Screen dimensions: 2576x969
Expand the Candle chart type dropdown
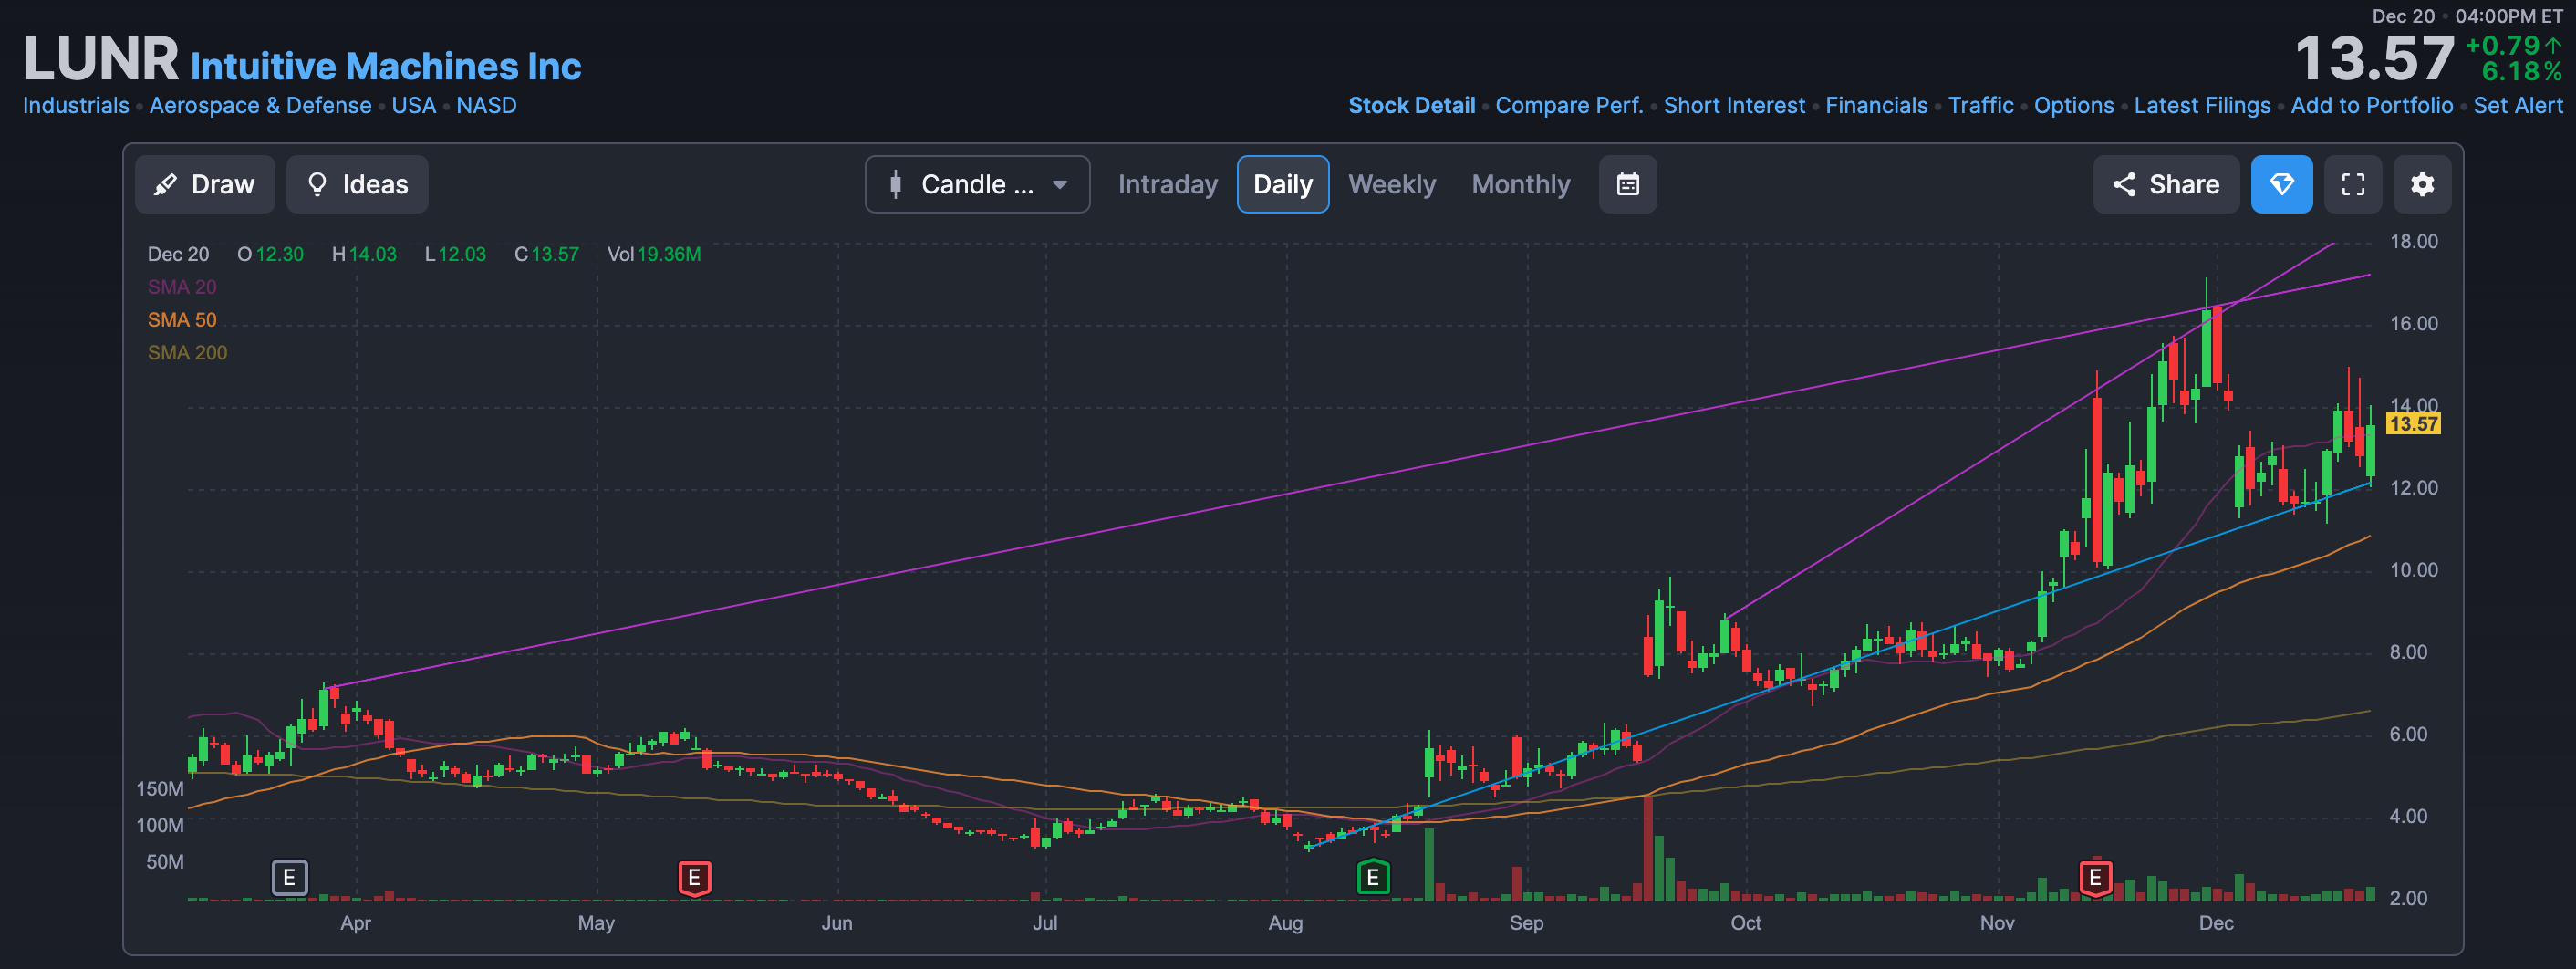click(977, 184)
